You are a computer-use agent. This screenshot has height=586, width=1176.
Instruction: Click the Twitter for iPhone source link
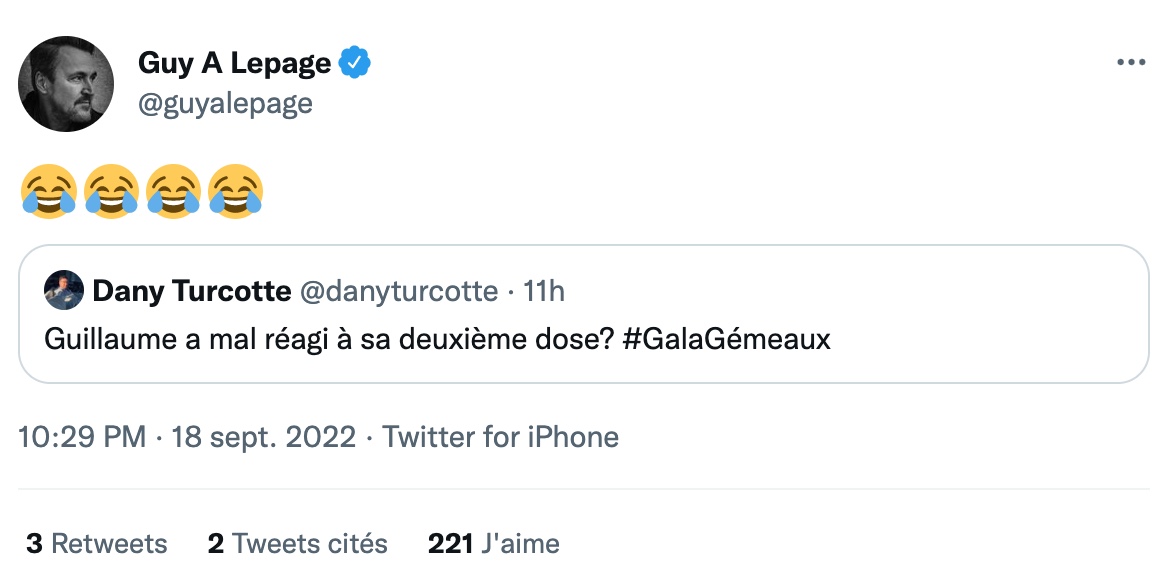click(x=501, y=437)
